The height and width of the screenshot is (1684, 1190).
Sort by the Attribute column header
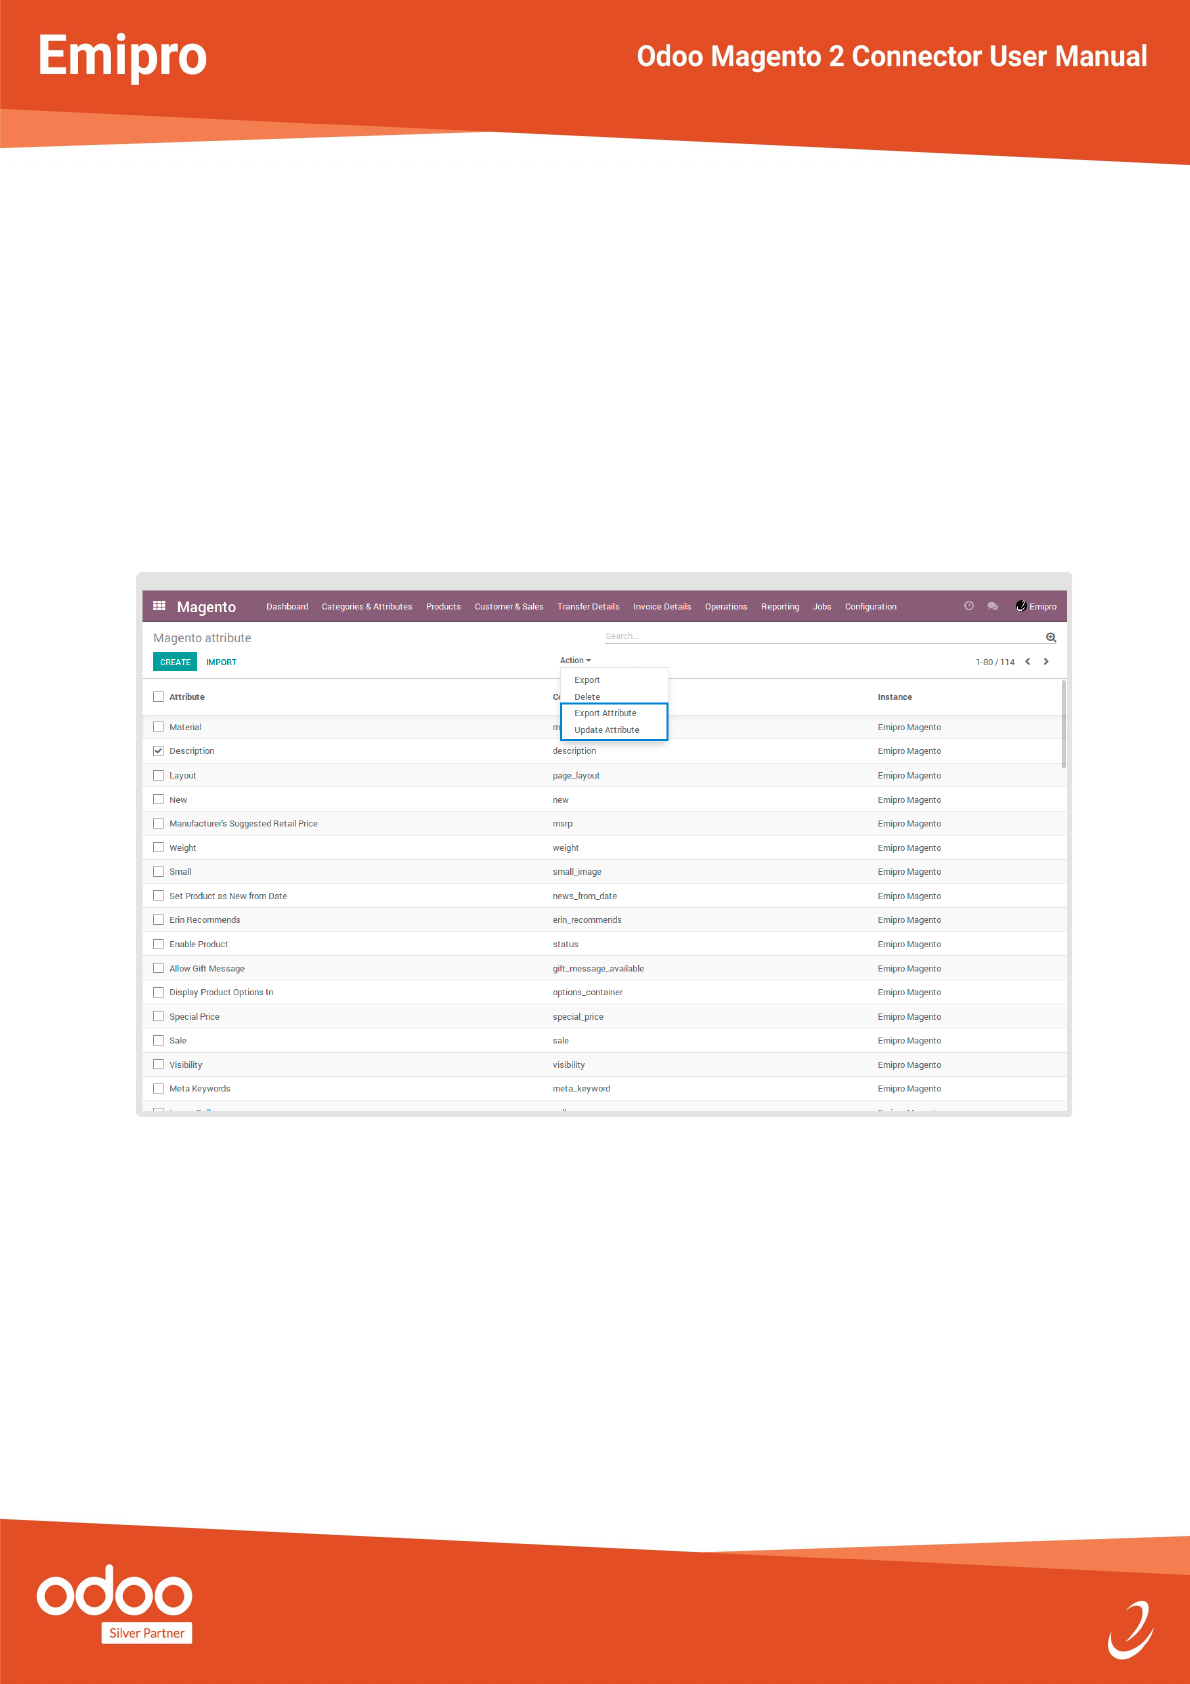coord(187,697)
